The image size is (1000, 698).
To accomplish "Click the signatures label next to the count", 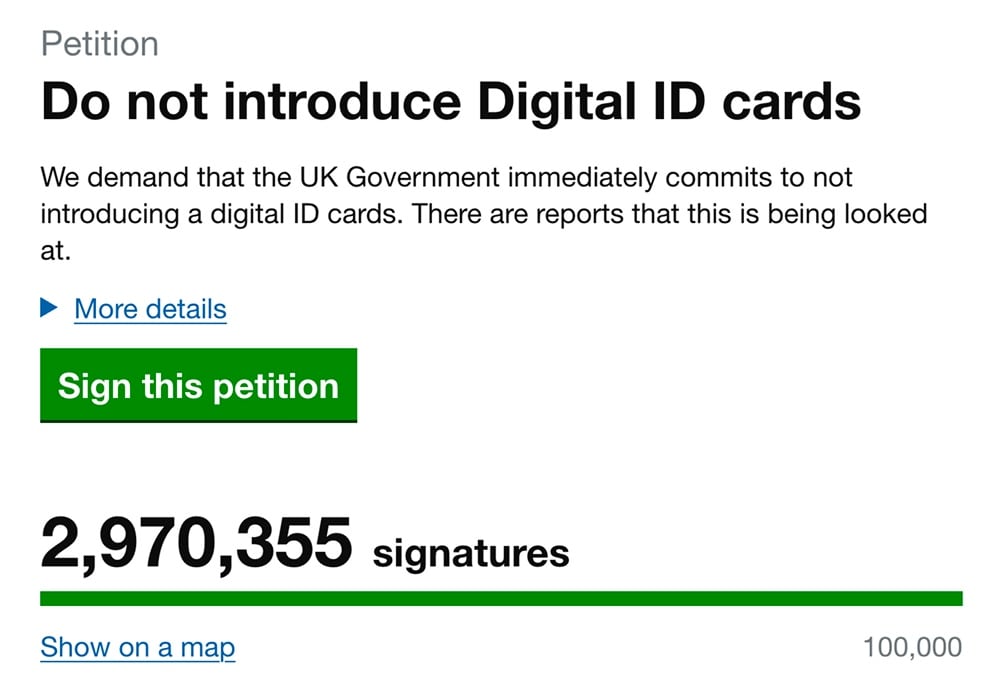I will [469, 550].
